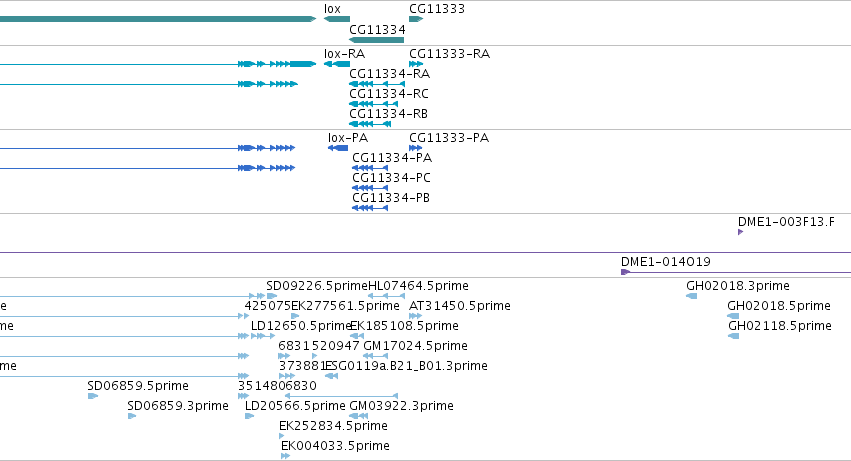
Task: Click the SD06859.5prime EST label
Action: [x=138, y=386]
